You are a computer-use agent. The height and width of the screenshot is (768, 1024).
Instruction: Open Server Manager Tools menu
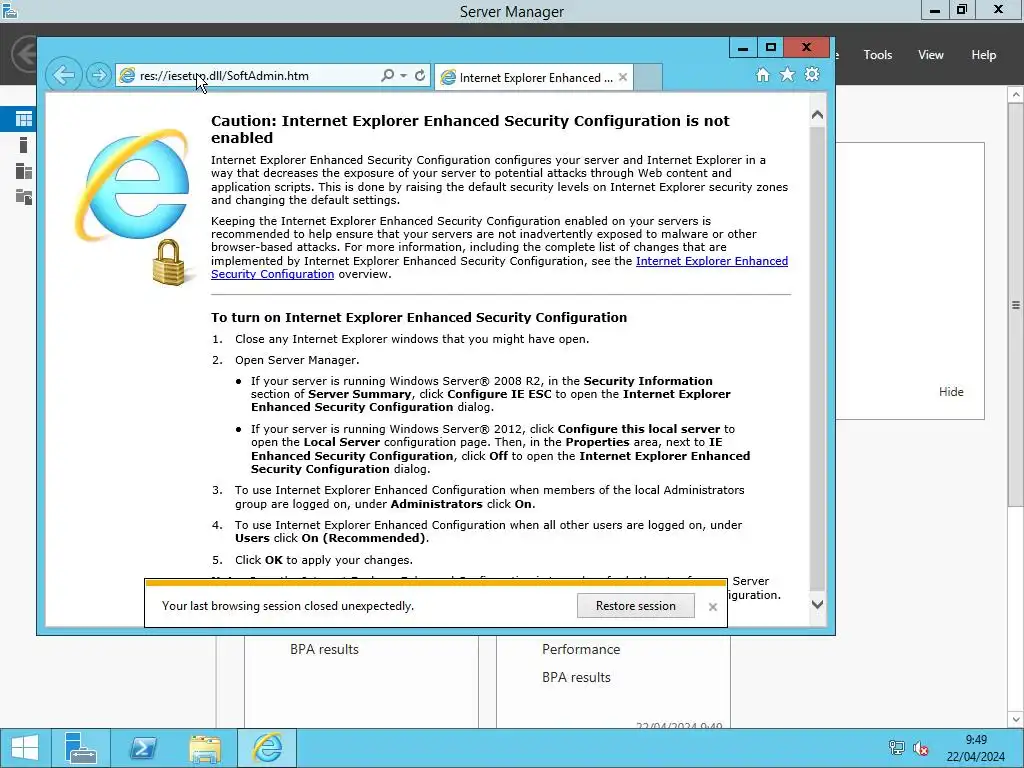pyautogui.click(x=877, y=55)
